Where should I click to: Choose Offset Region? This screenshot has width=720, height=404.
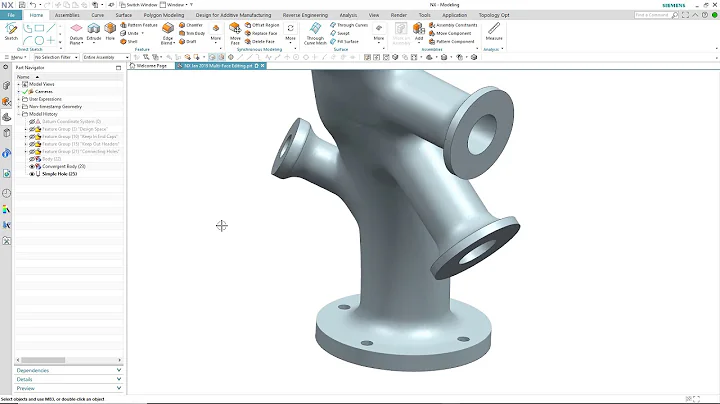(x=262, y=25)
